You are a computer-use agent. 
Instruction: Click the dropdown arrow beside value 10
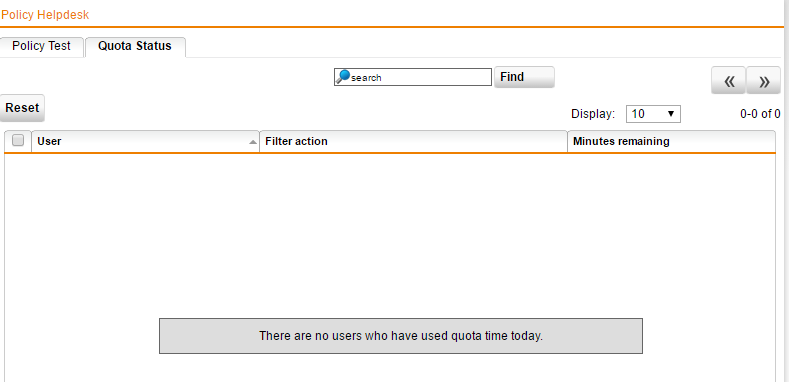click(x=671, y=114)
